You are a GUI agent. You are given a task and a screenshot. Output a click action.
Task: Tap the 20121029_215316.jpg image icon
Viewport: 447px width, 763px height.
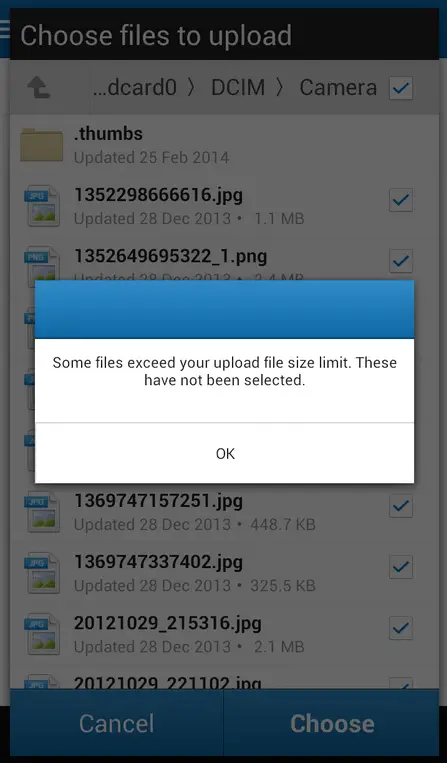click(42, 635)
